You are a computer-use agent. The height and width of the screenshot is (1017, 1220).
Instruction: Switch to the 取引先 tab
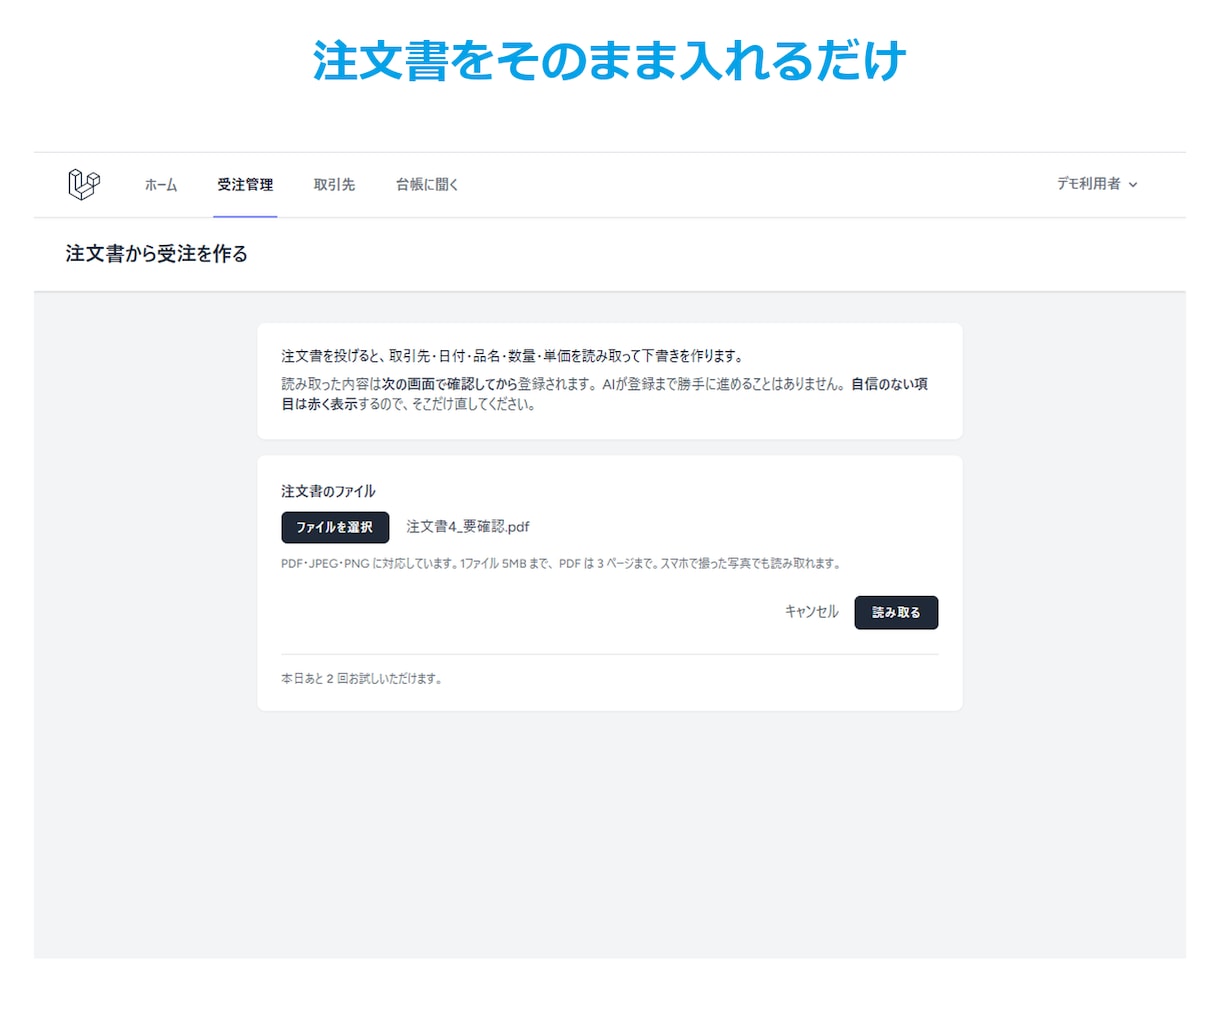334,185
